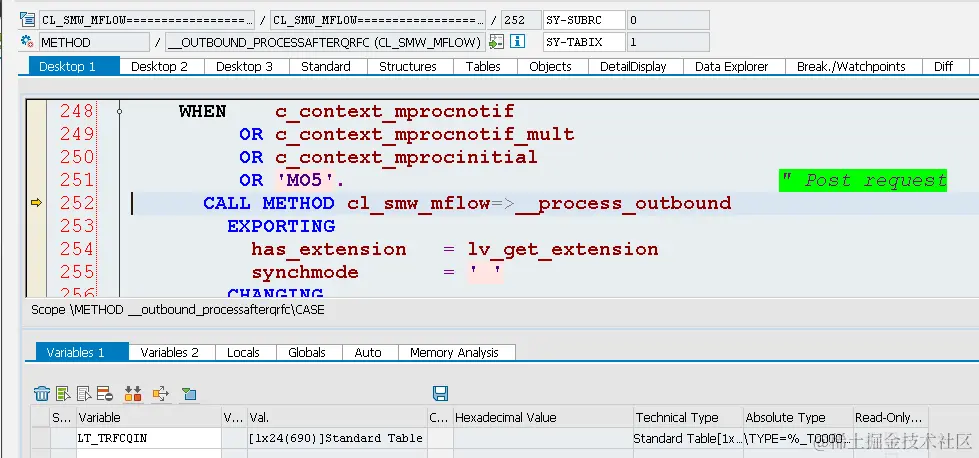Image resolution: width=979 pixels, height=458 pixels.
Task: Click the Technical Type column header
Action: click(688, 417)
